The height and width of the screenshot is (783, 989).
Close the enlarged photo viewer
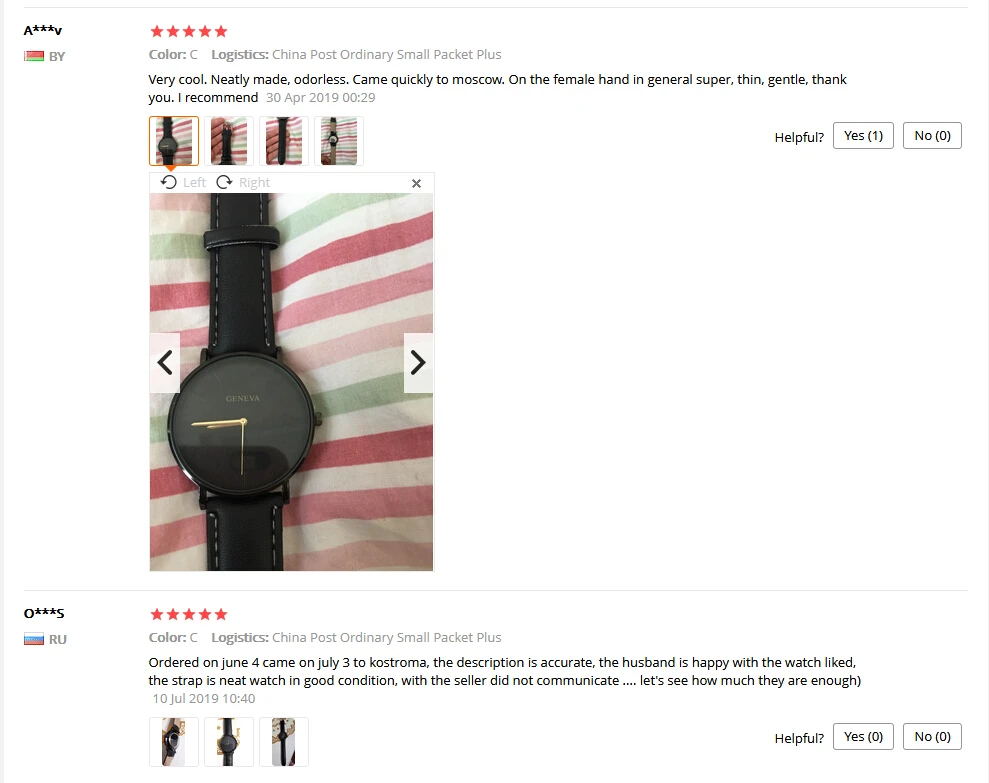416,184
